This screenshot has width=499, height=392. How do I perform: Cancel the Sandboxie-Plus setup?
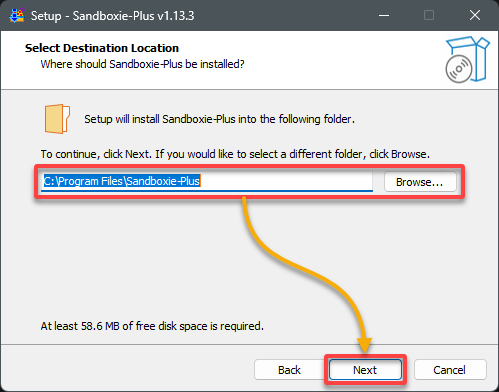(450, 370)
